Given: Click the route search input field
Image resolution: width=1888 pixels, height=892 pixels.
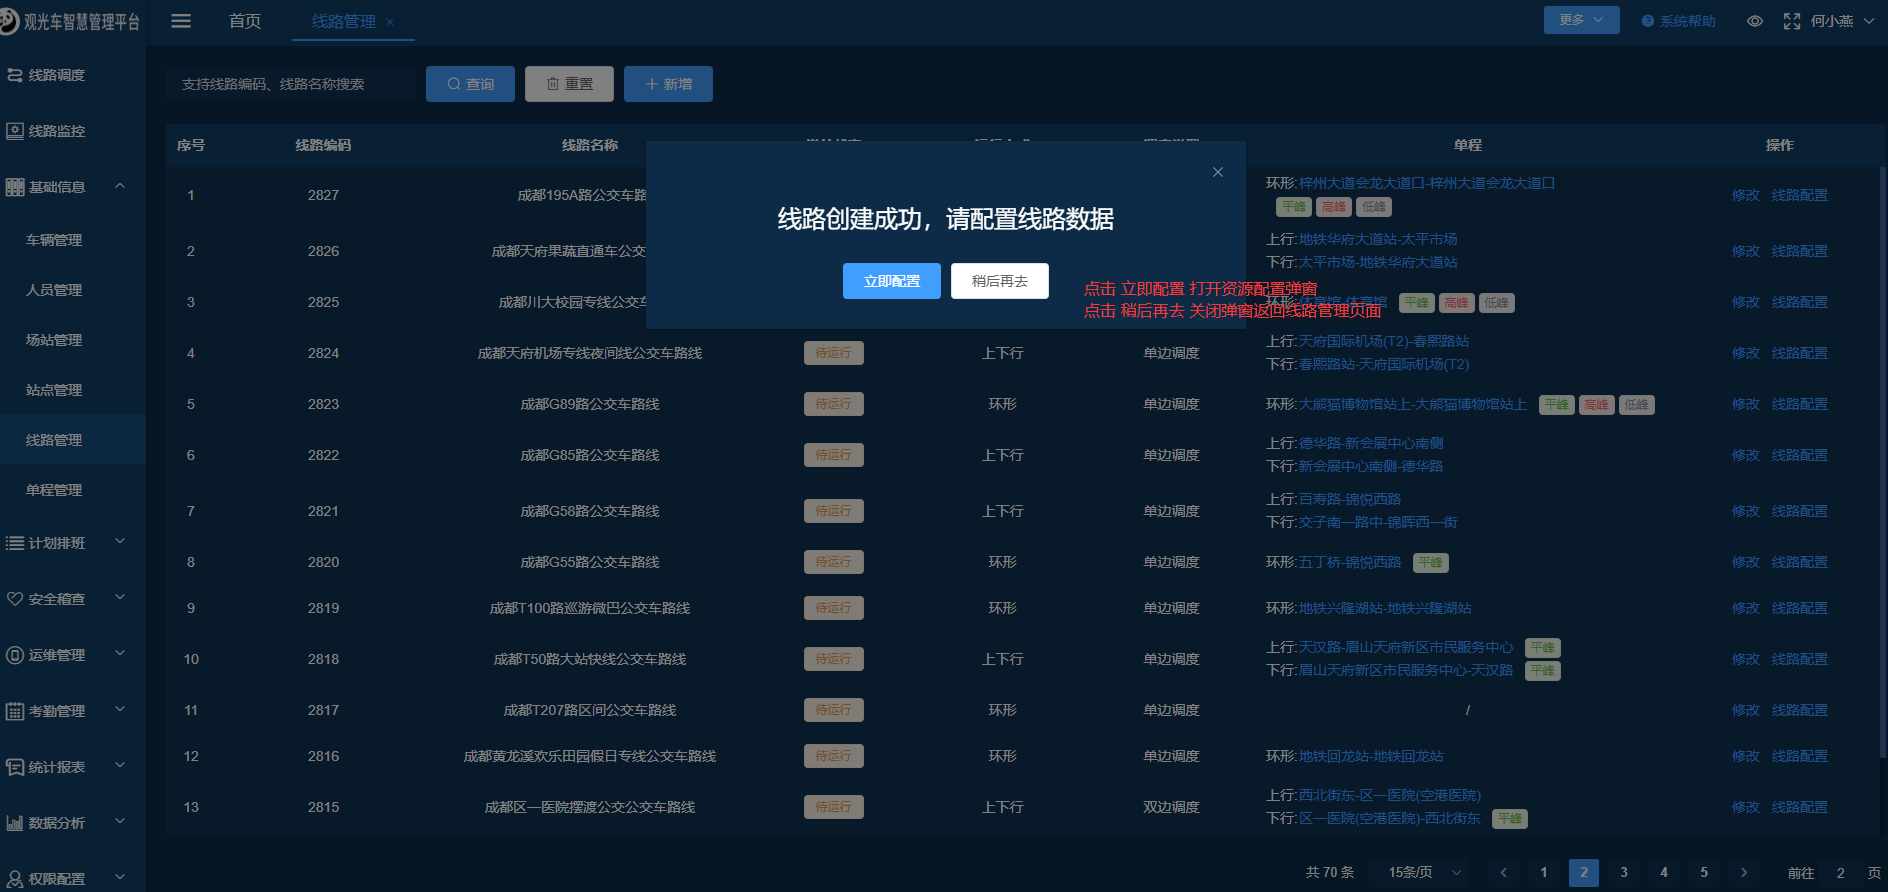Looking at the screenshot, I should 290,84.
